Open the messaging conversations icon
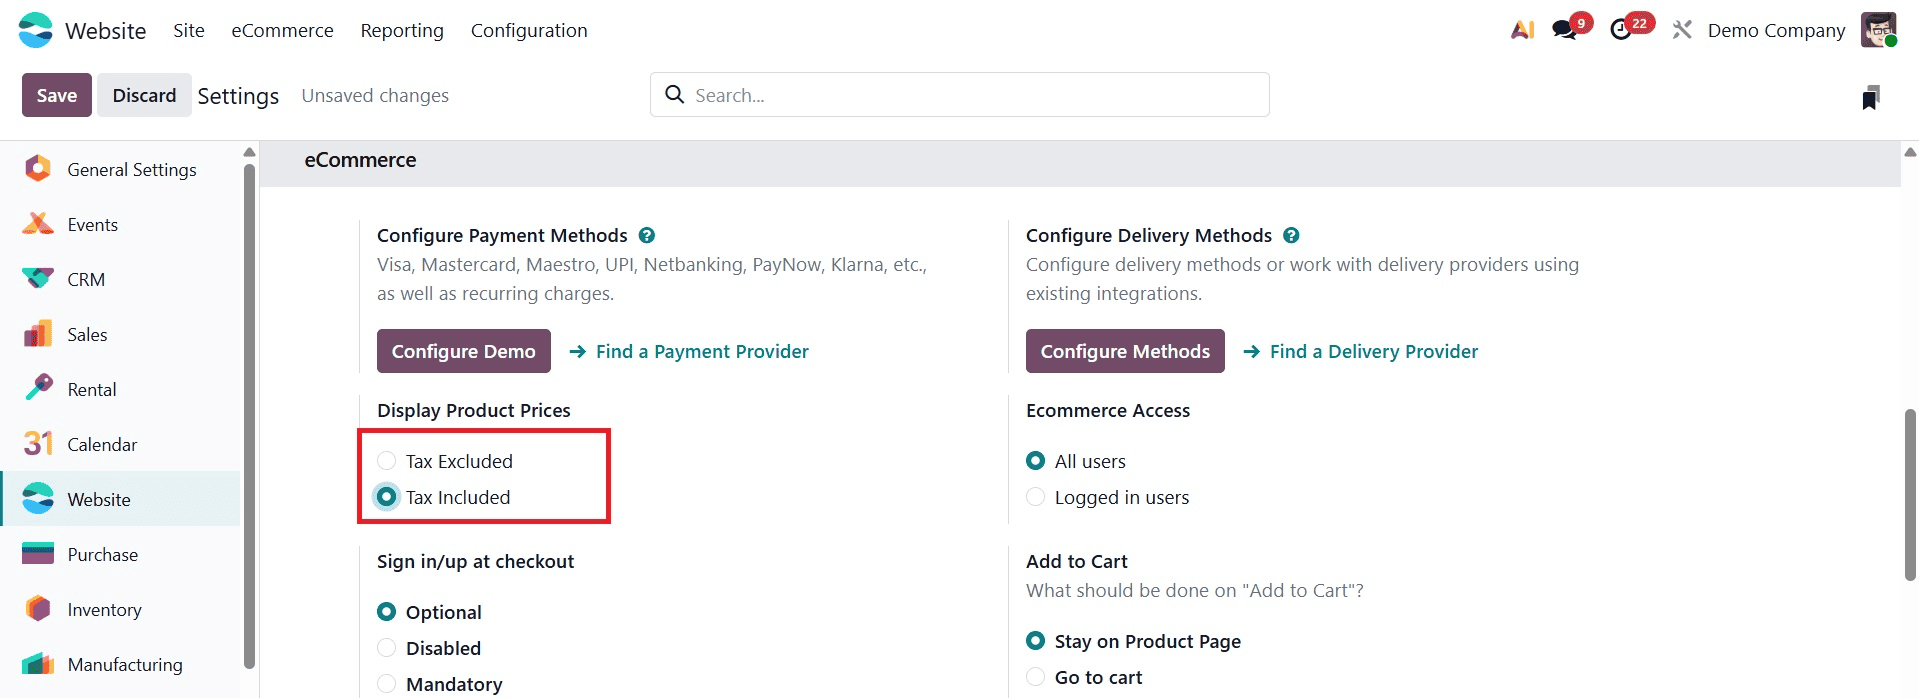This screenshot has width=1919, height=698. [1563, 30]
